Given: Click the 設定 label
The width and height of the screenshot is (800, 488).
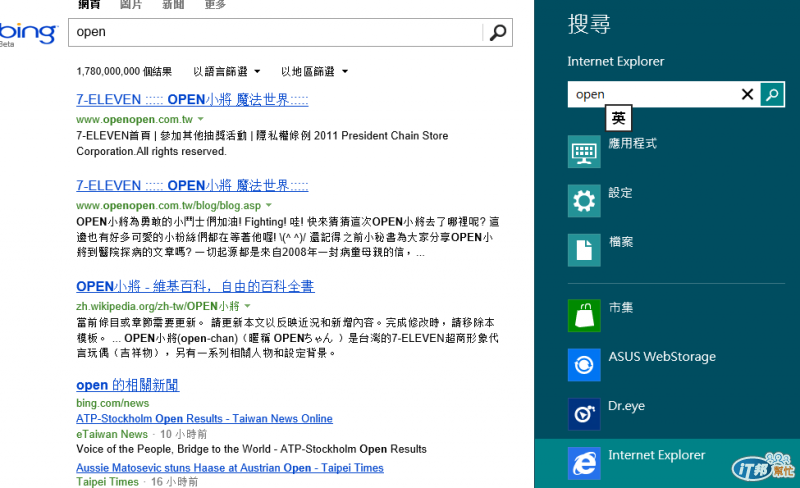Looking at the screenshot, I should (620, 193).
